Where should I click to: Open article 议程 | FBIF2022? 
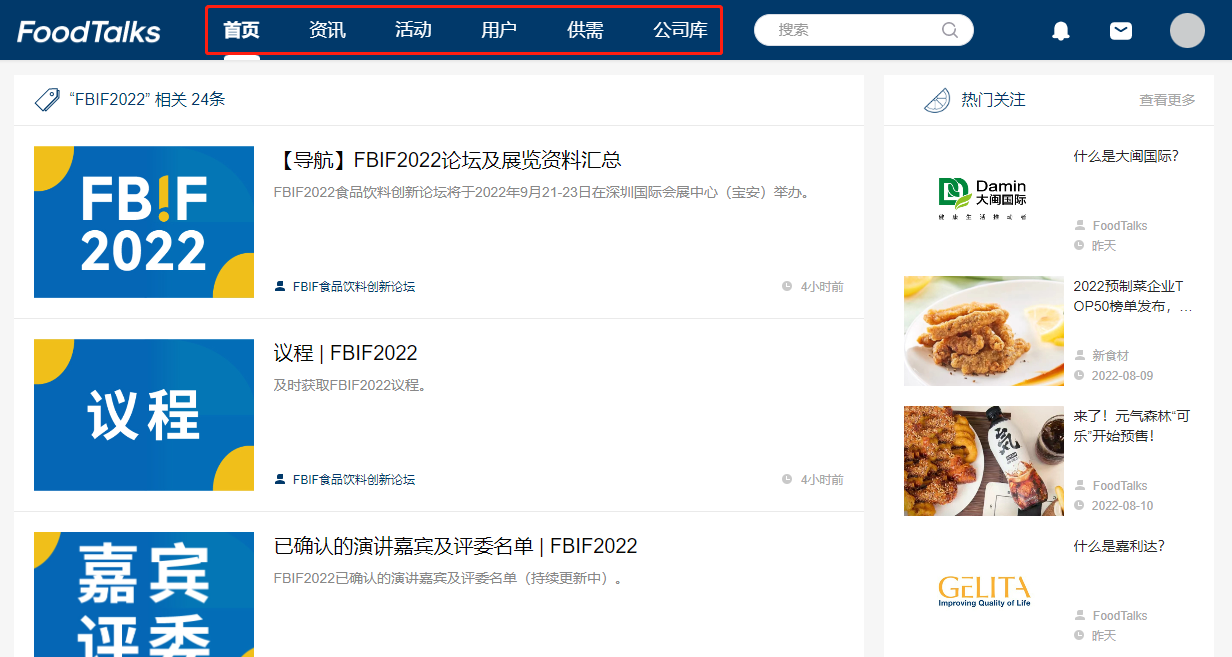[x=345, y=353]
